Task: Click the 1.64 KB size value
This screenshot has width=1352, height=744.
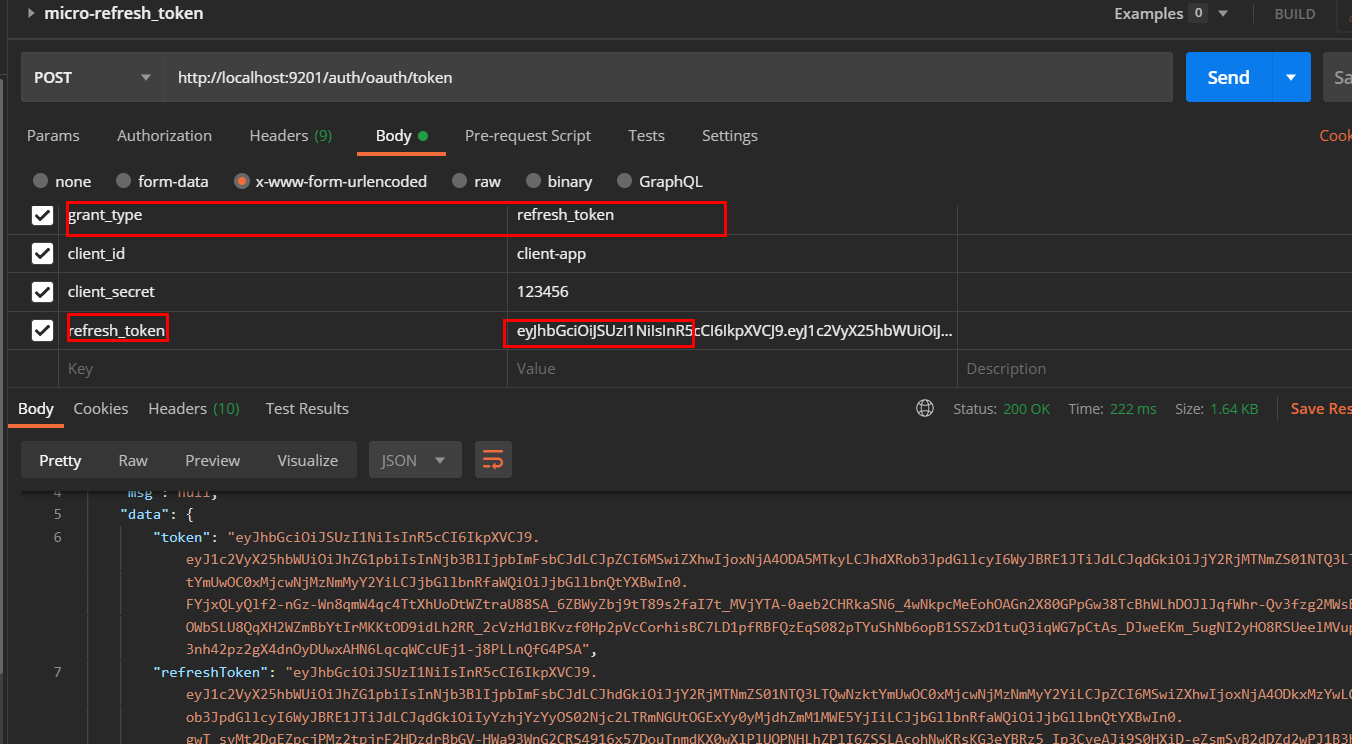Action: (x=1234, y=409)
